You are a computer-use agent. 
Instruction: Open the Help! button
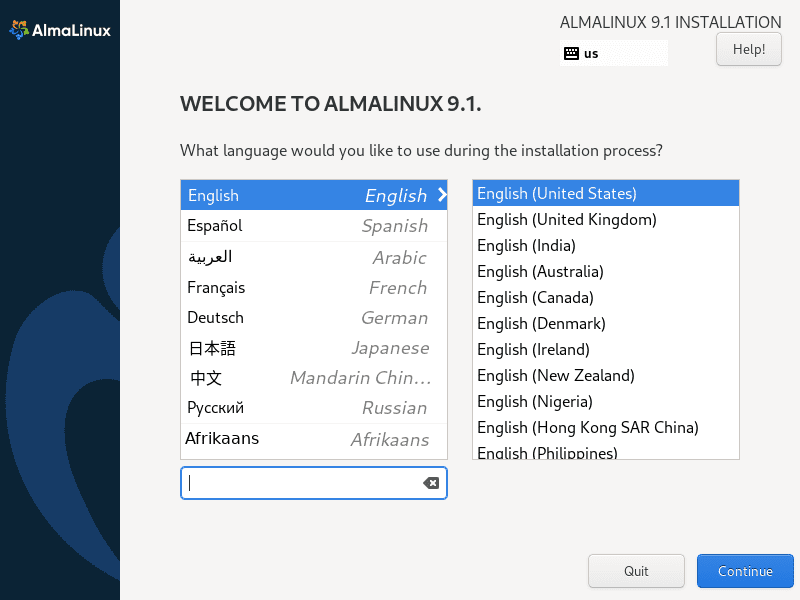click(x=748, y=49)
